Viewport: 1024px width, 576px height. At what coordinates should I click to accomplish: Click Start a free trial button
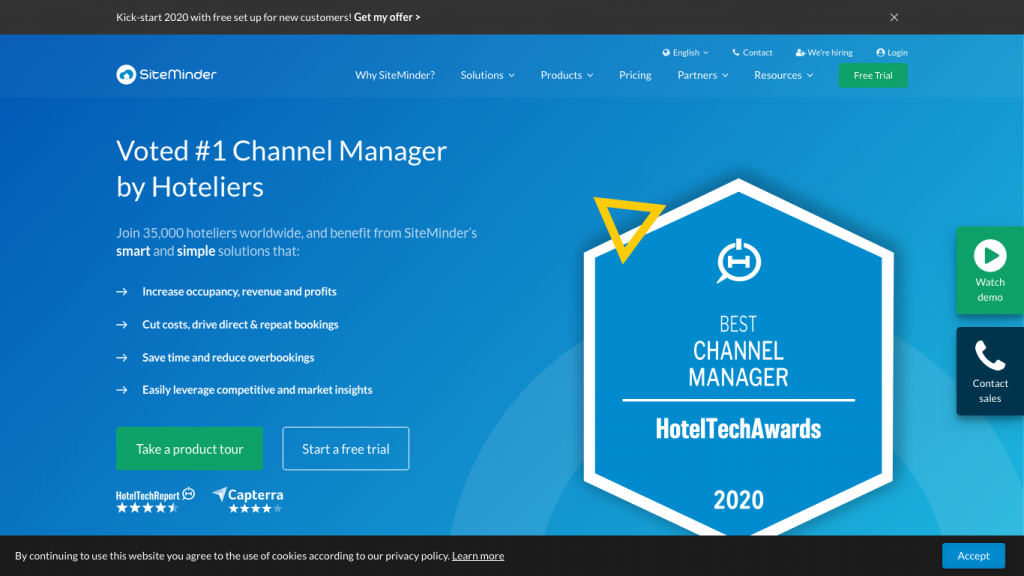[345, 449]
